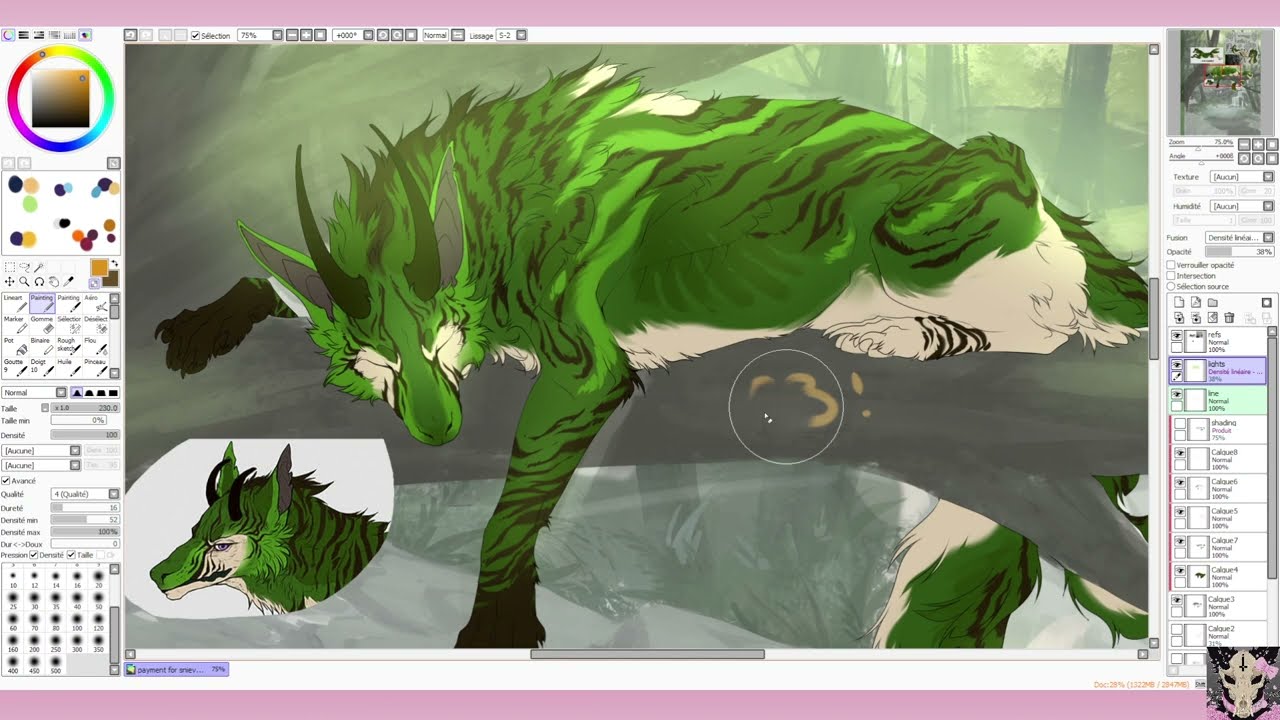This screenshot has width=1280, height=720.
Task: Enable Verrouiller opacité checkbox
Action: pos(1171,265)
